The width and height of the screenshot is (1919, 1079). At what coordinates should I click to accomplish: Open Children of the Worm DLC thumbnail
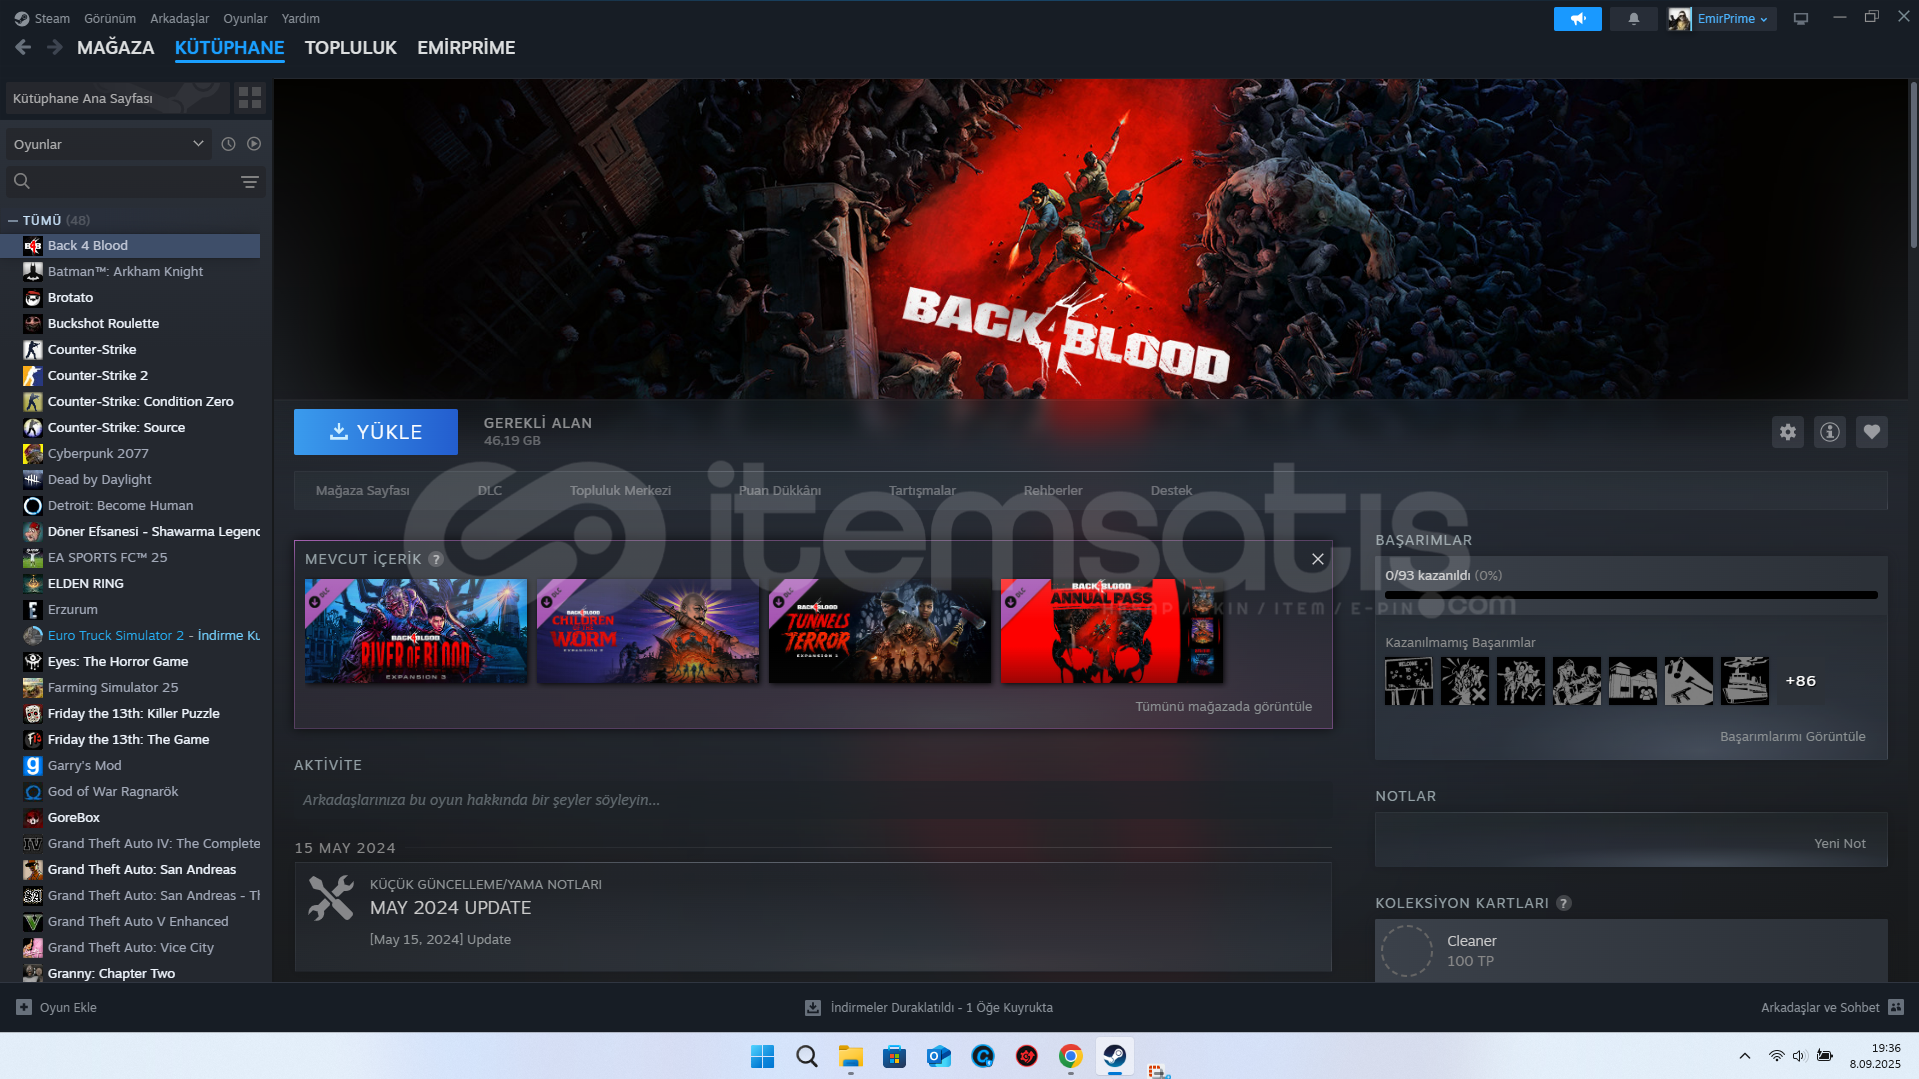tap(648, 631)
